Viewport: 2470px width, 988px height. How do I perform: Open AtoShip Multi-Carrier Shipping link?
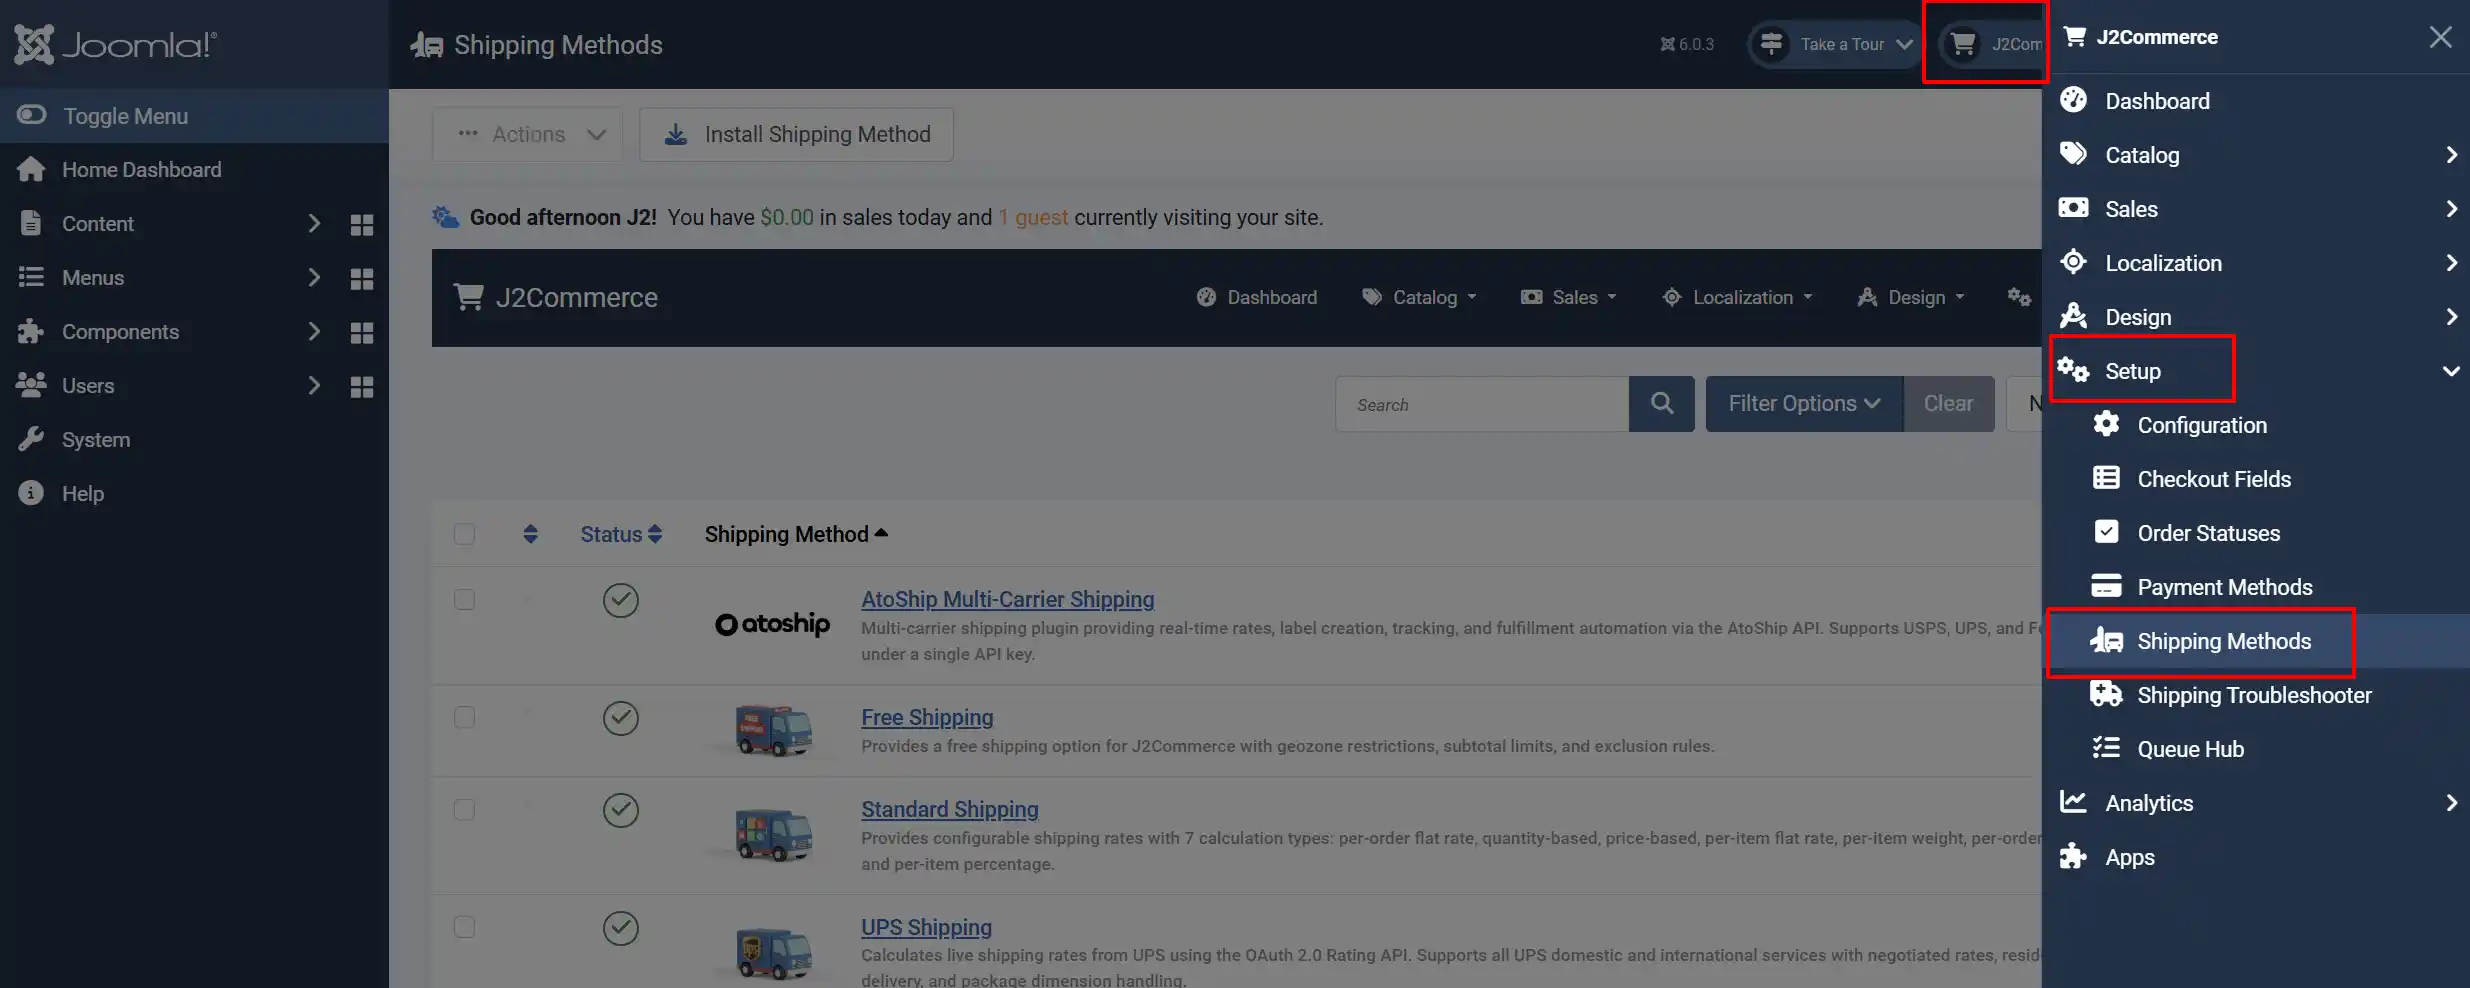point(1008,599)
